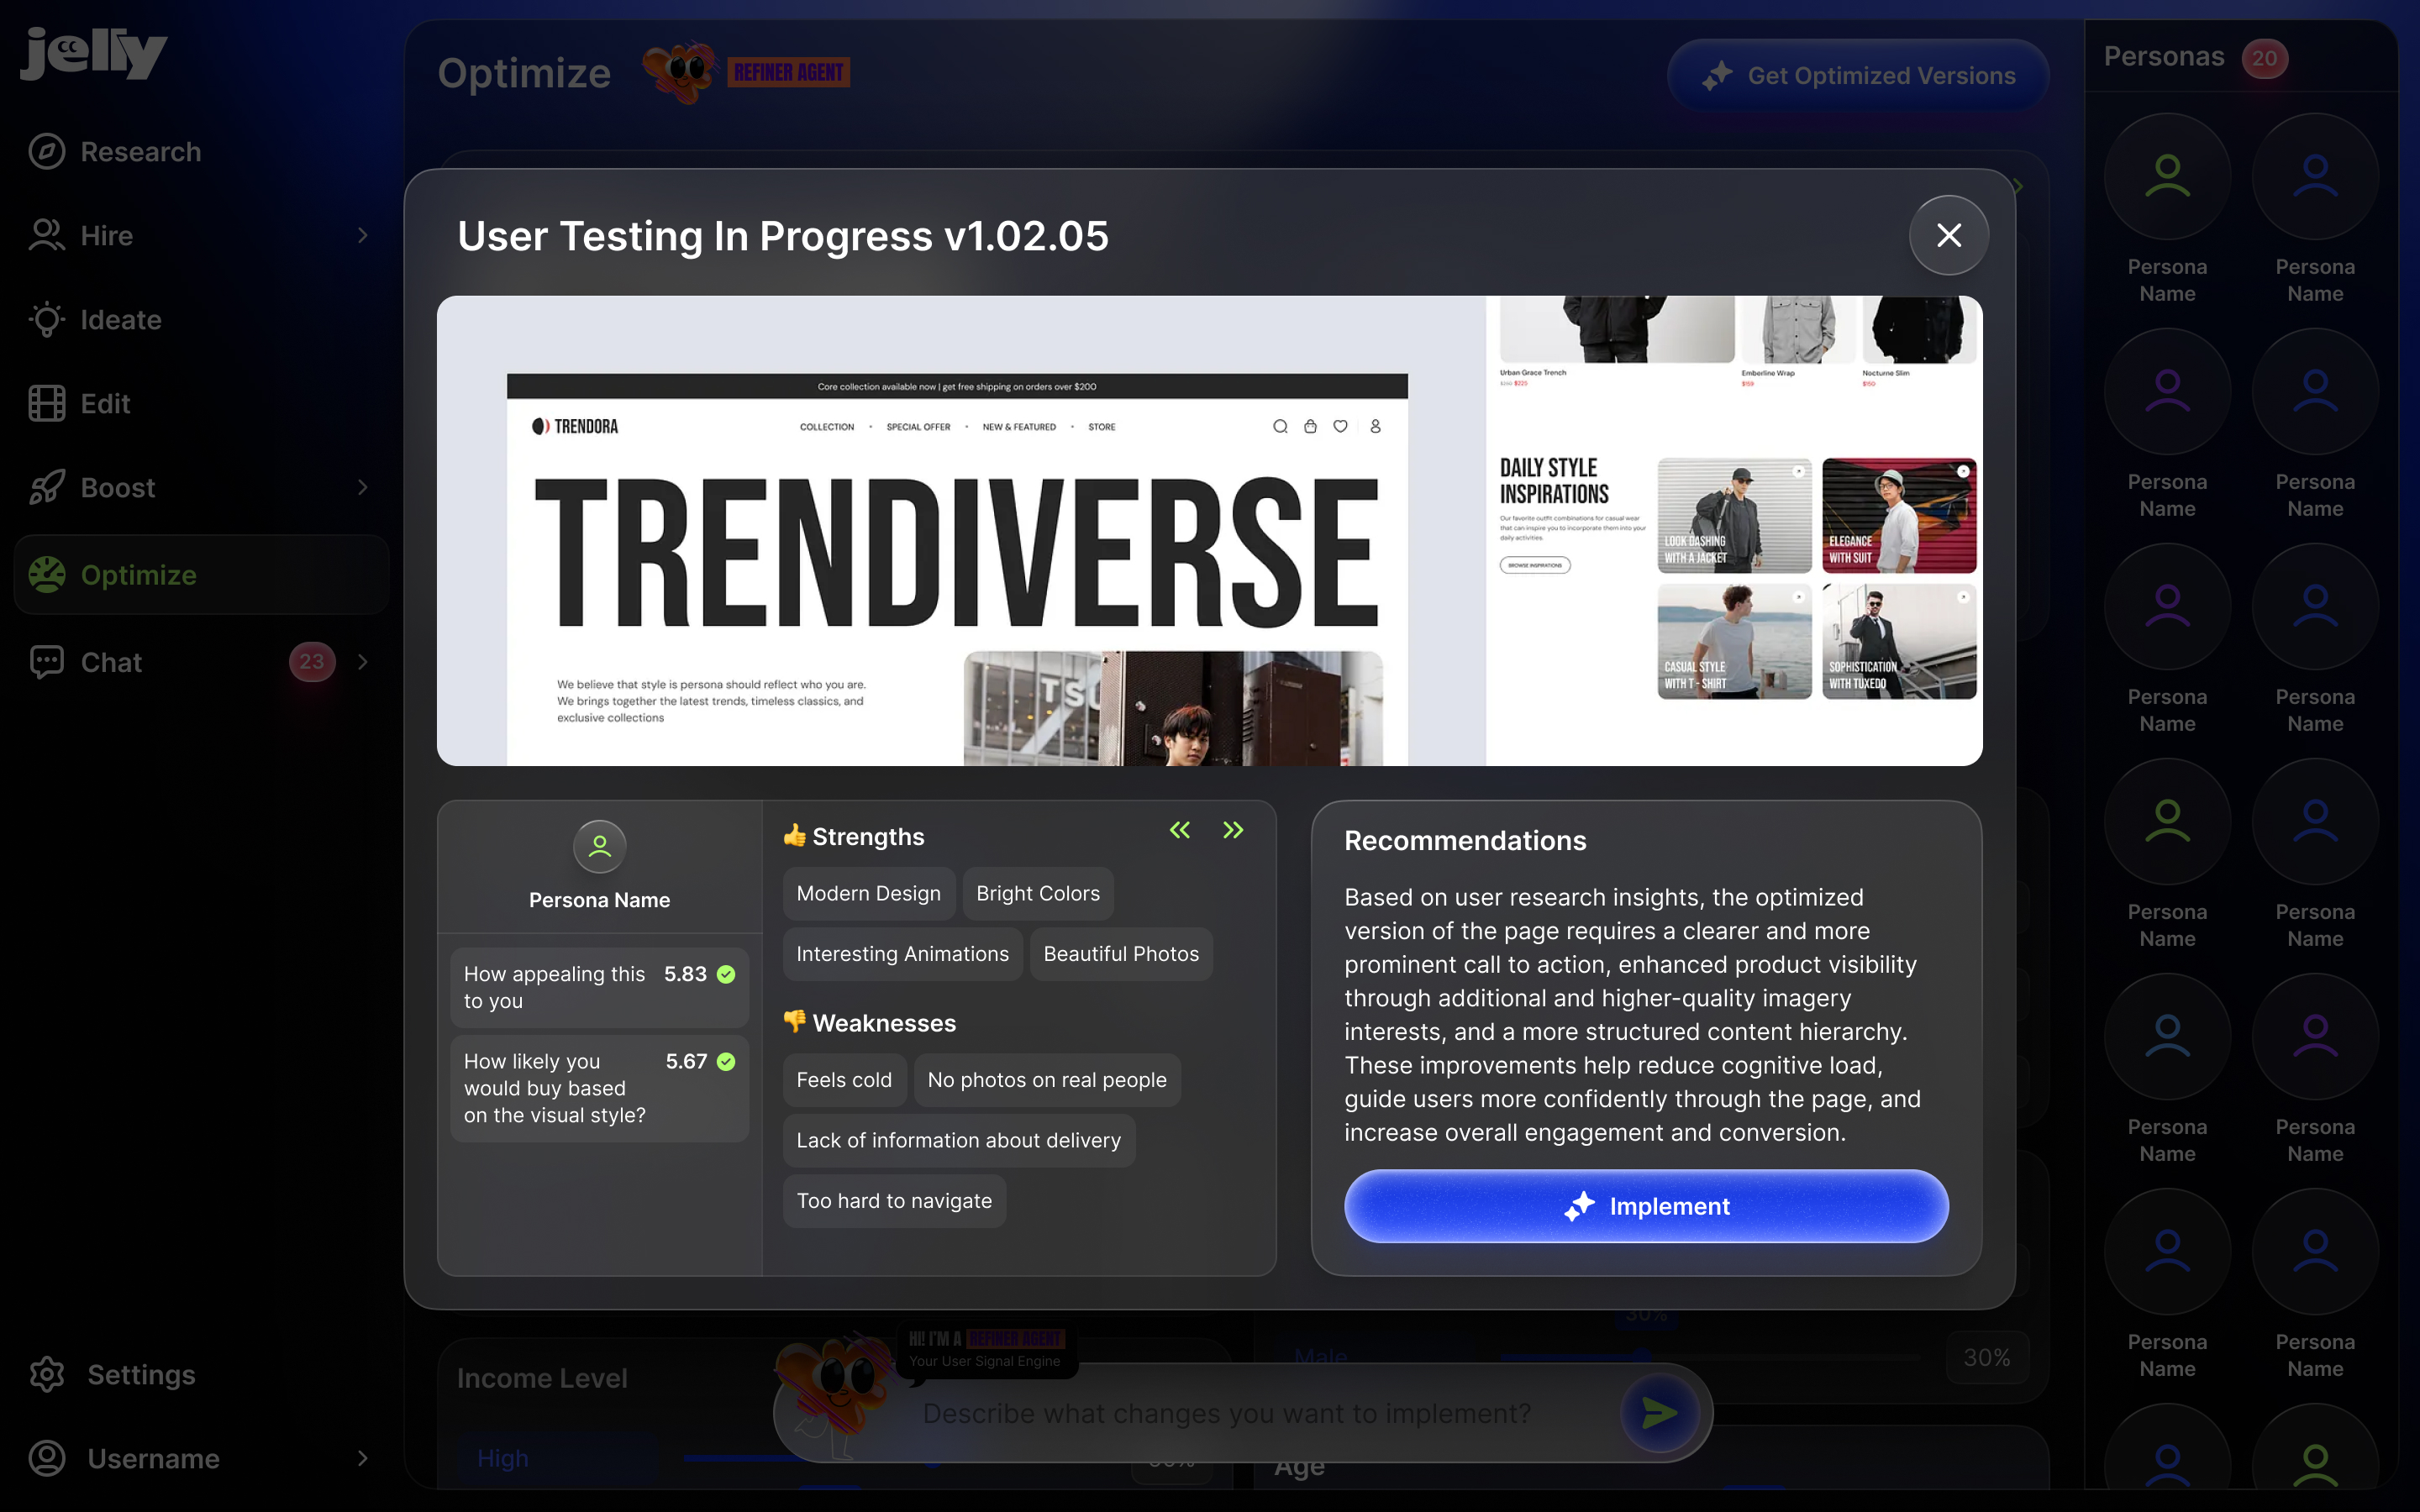Open the Optimize menu item
The height and width of the screenshot is (1512, 2420).
(138, 575)
